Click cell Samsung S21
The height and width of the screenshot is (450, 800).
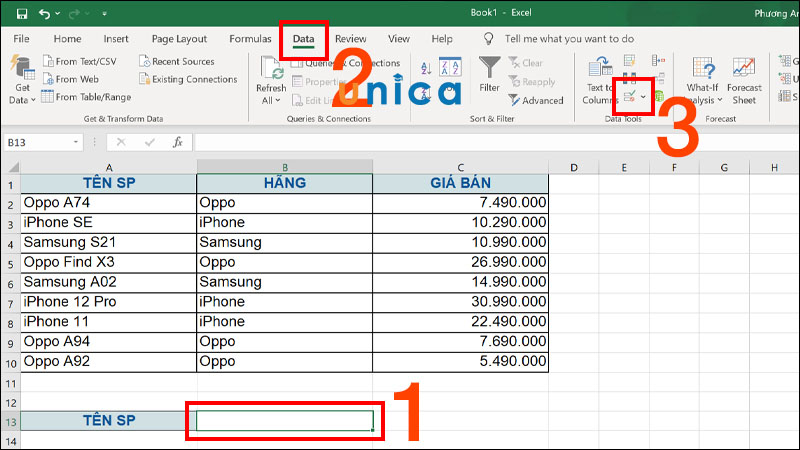(109, 243)
